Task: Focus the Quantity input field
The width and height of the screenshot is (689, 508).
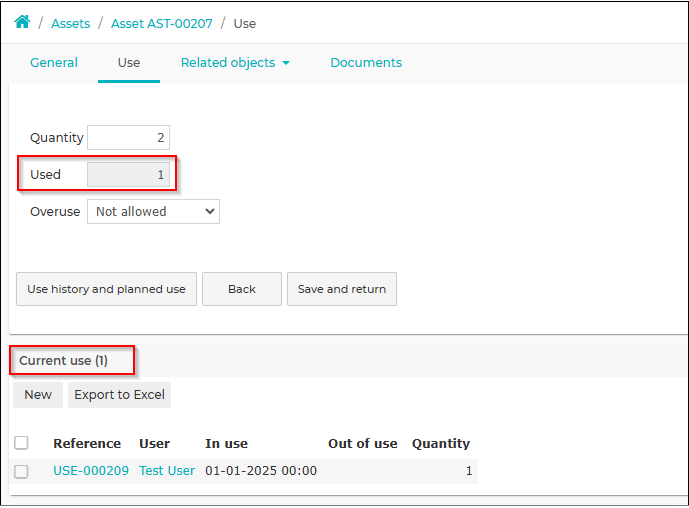Action: pyautogui.click(x=128, y=138)
